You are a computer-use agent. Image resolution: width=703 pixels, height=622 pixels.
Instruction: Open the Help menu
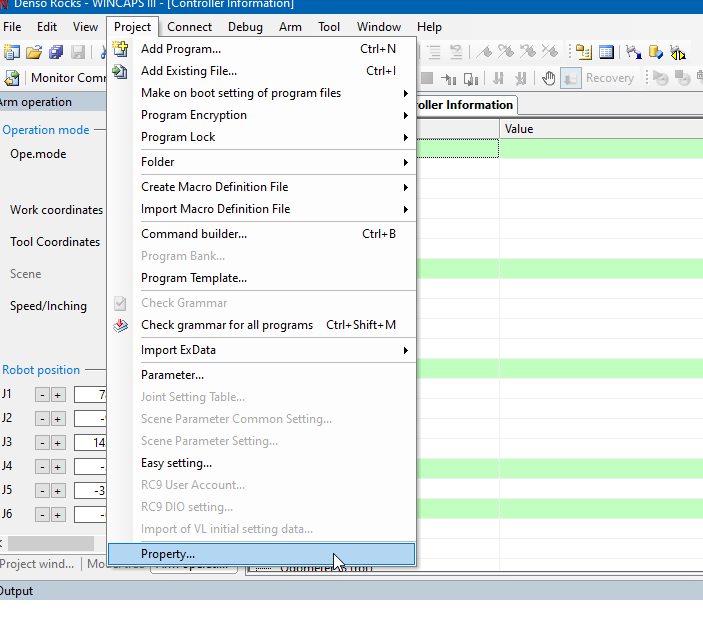pos(429,27)
